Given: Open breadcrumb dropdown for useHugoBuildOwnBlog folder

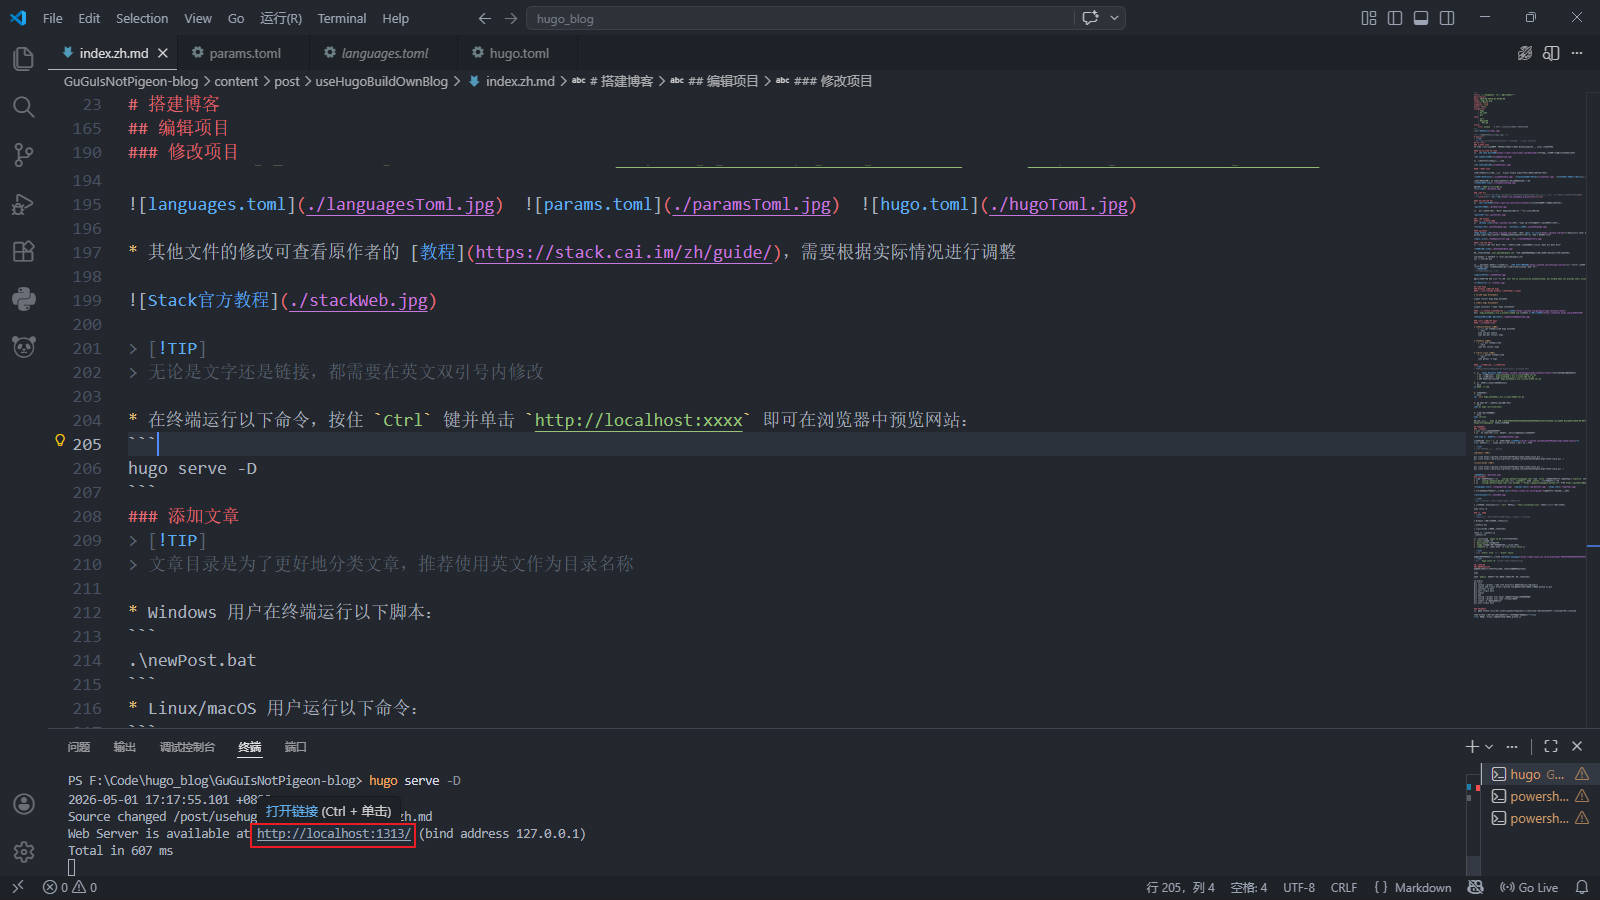Looking at the screenshot, I should tap(381, 81).
